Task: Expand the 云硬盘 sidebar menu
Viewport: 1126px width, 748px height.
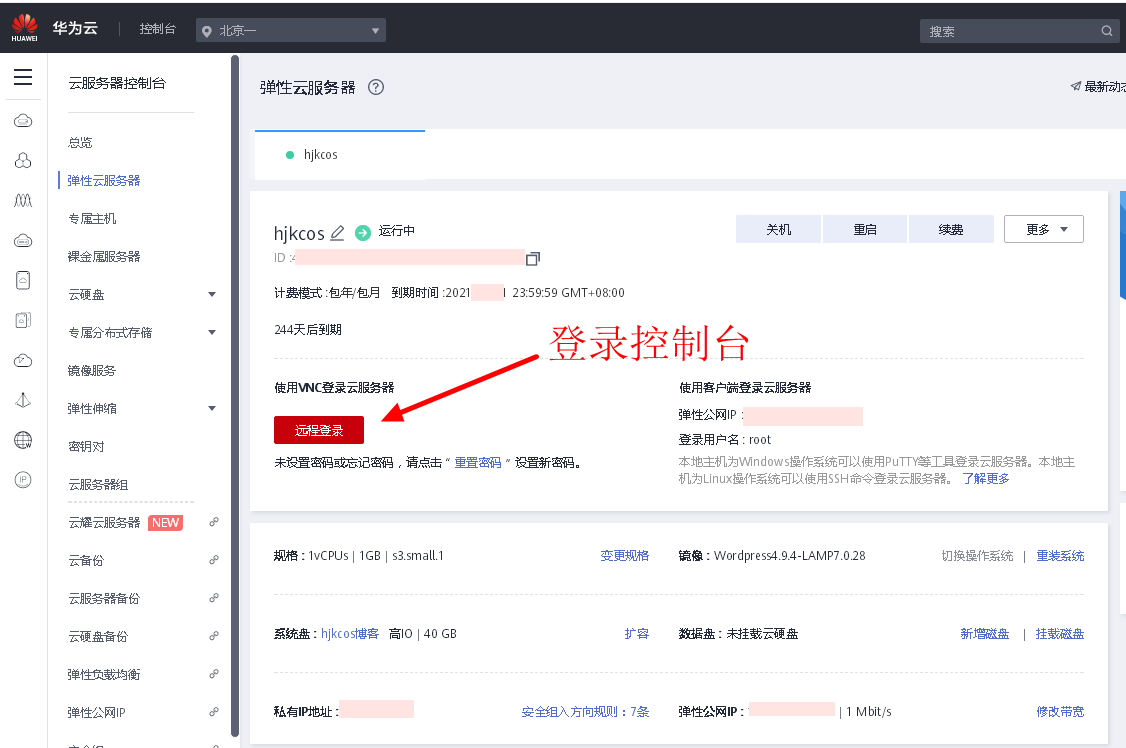Action: [x=212, y=294]
